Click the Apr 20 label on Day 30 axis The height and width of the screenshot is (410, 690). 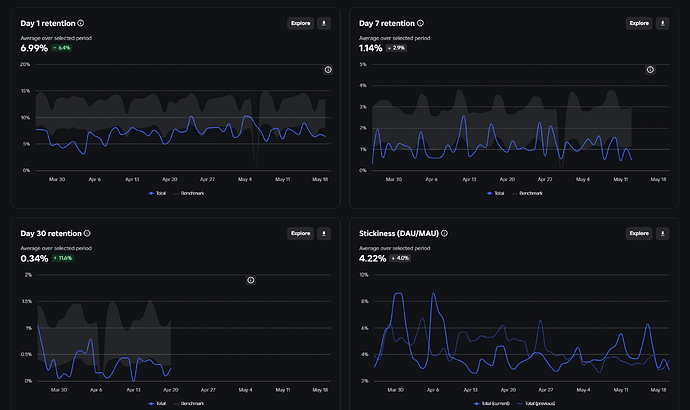click(x=171, y=390)
